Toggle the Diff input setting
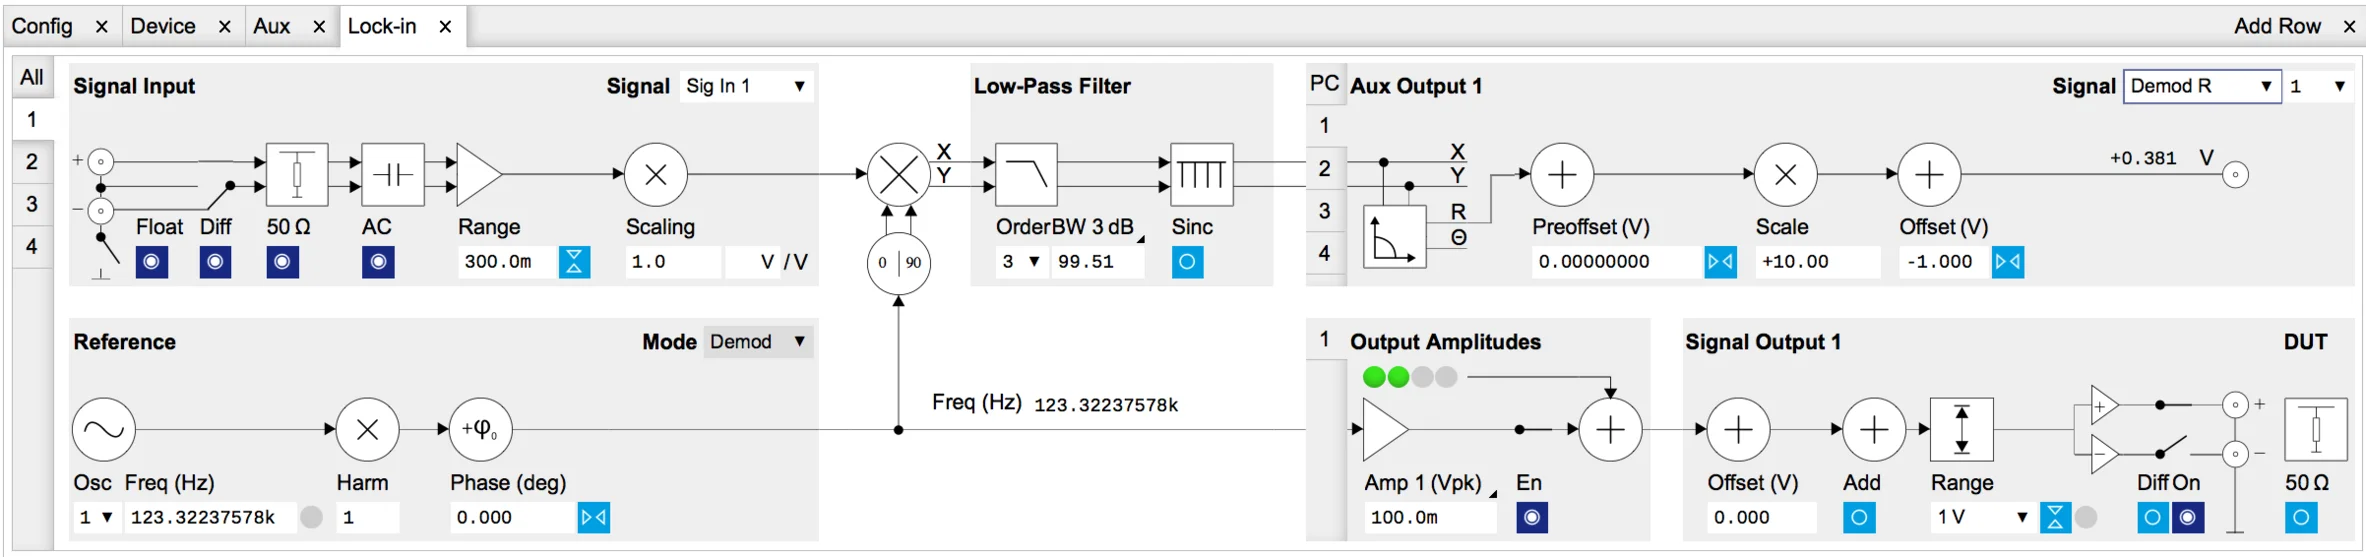Image resolution: width=2366 pixels, height=557 pixels. coord(215,262)
